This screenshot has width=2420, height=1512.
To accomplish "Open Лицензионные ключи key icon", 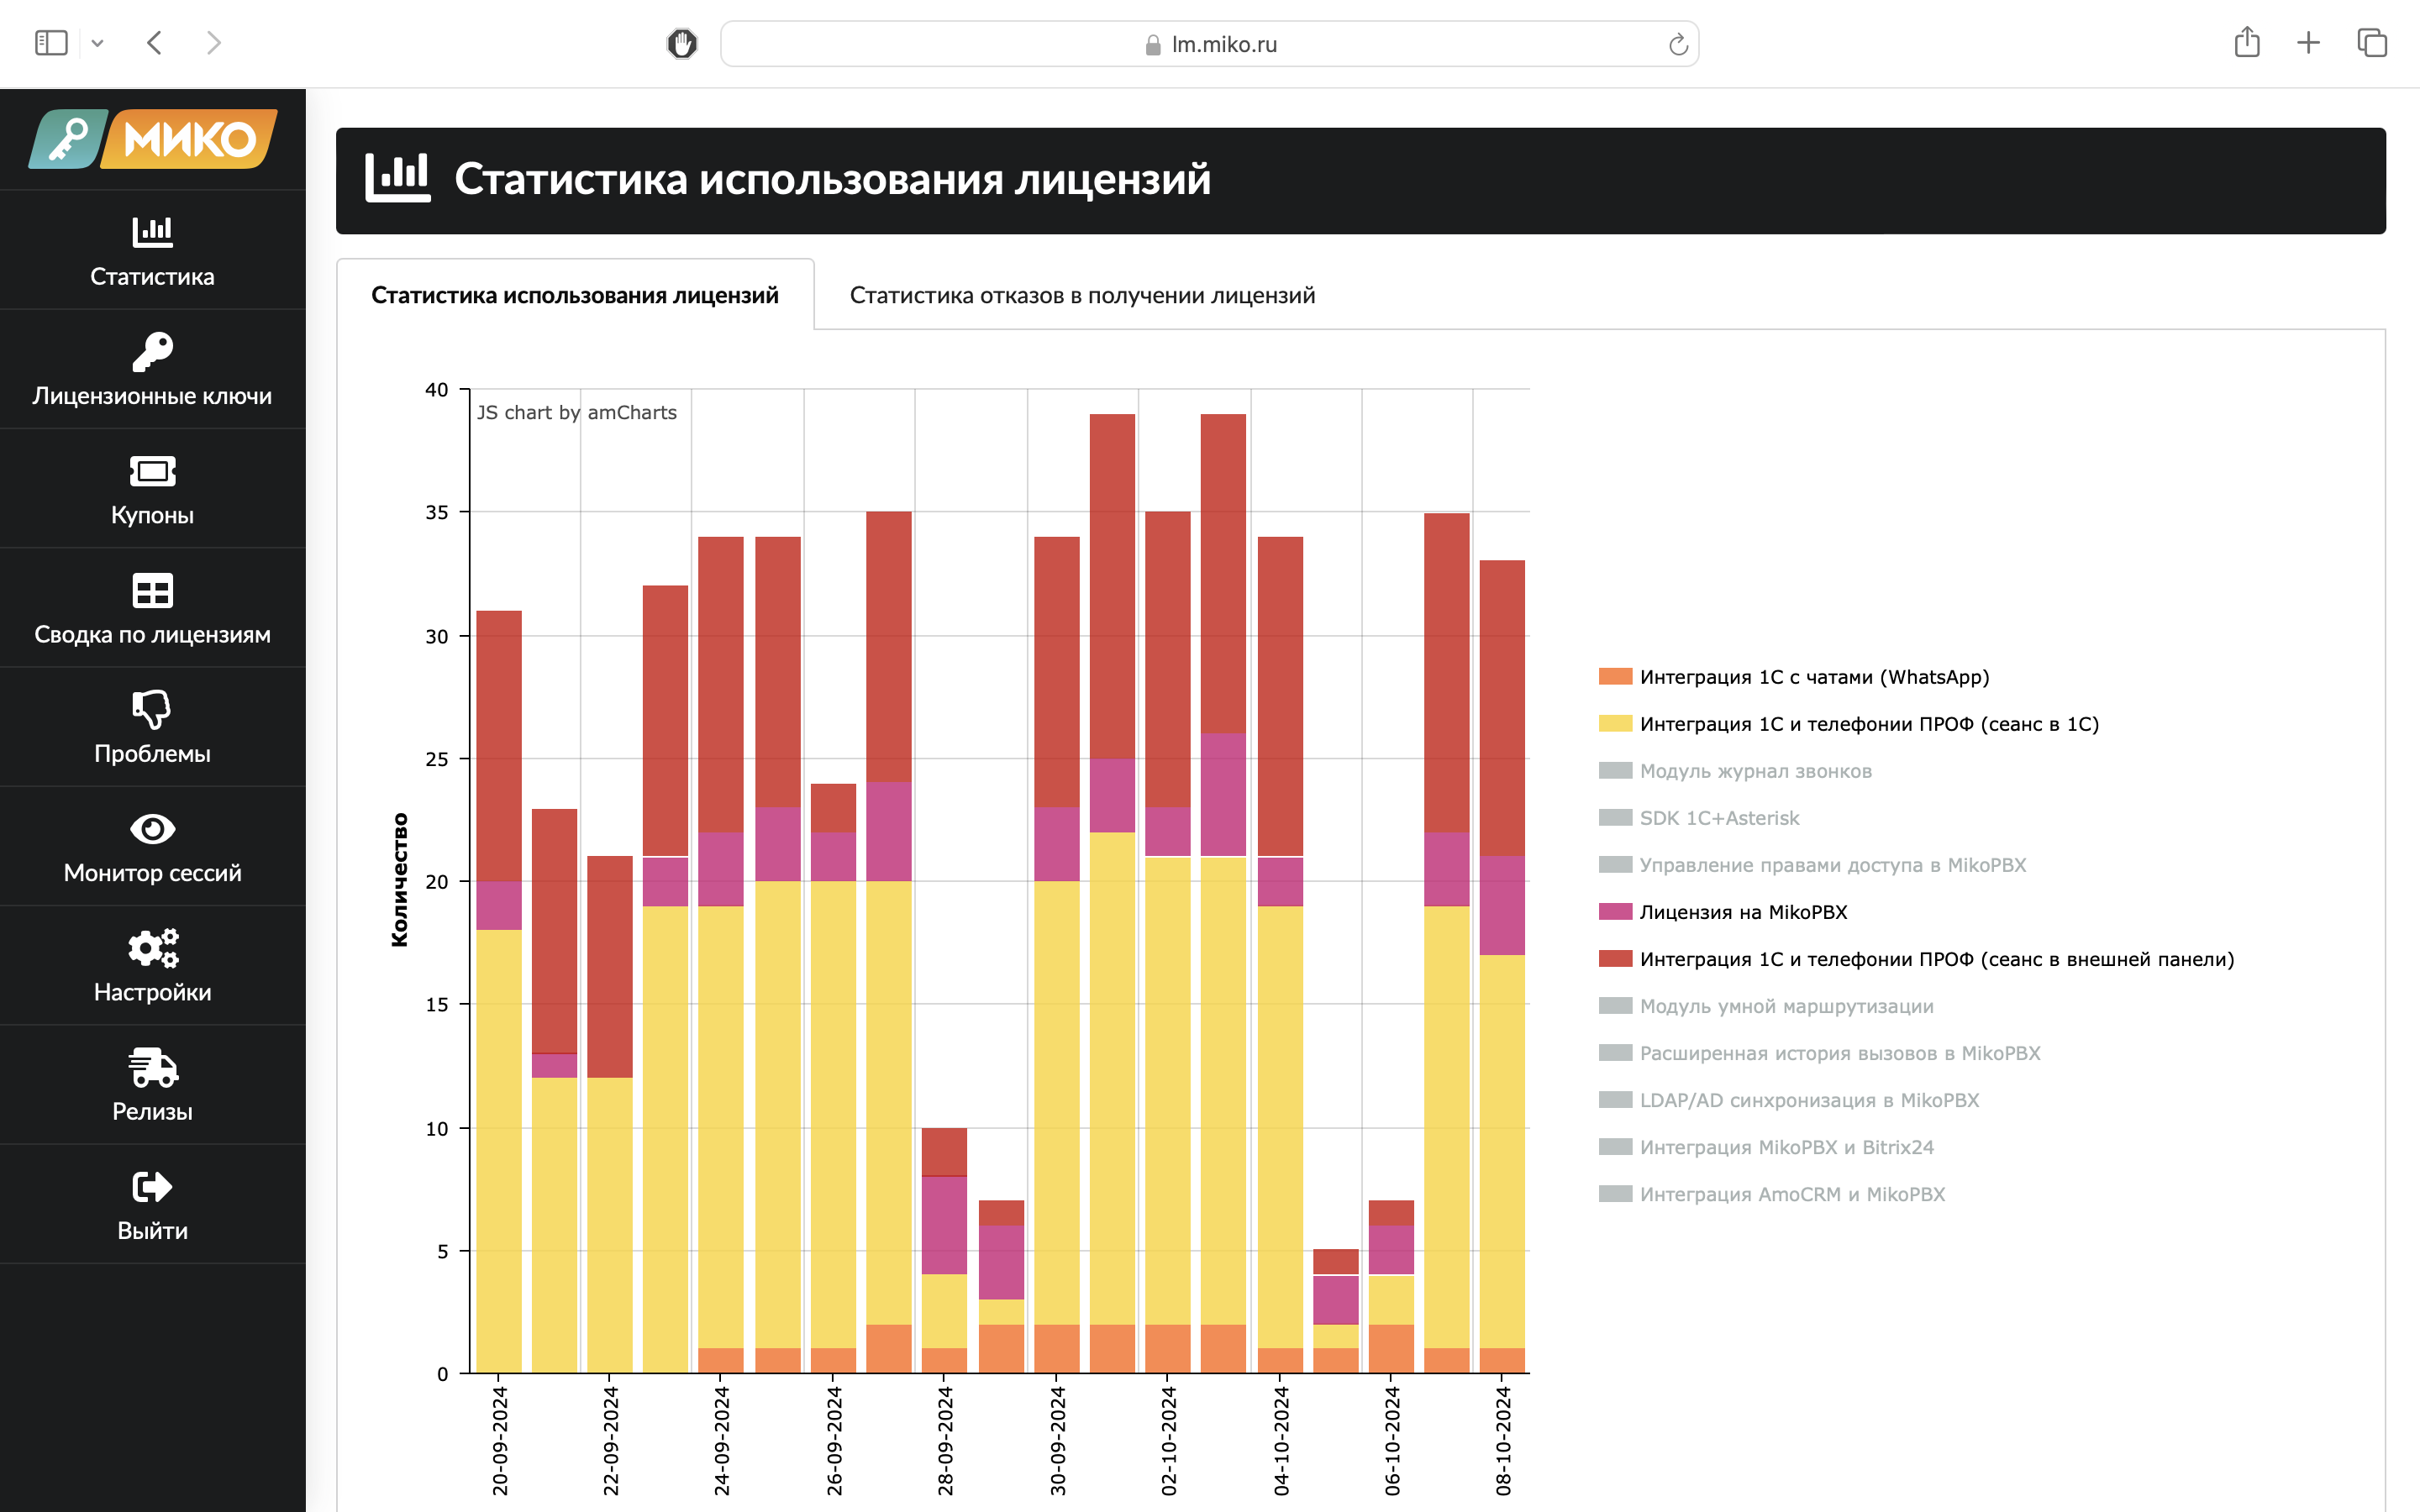I will [x=152, y=351].
